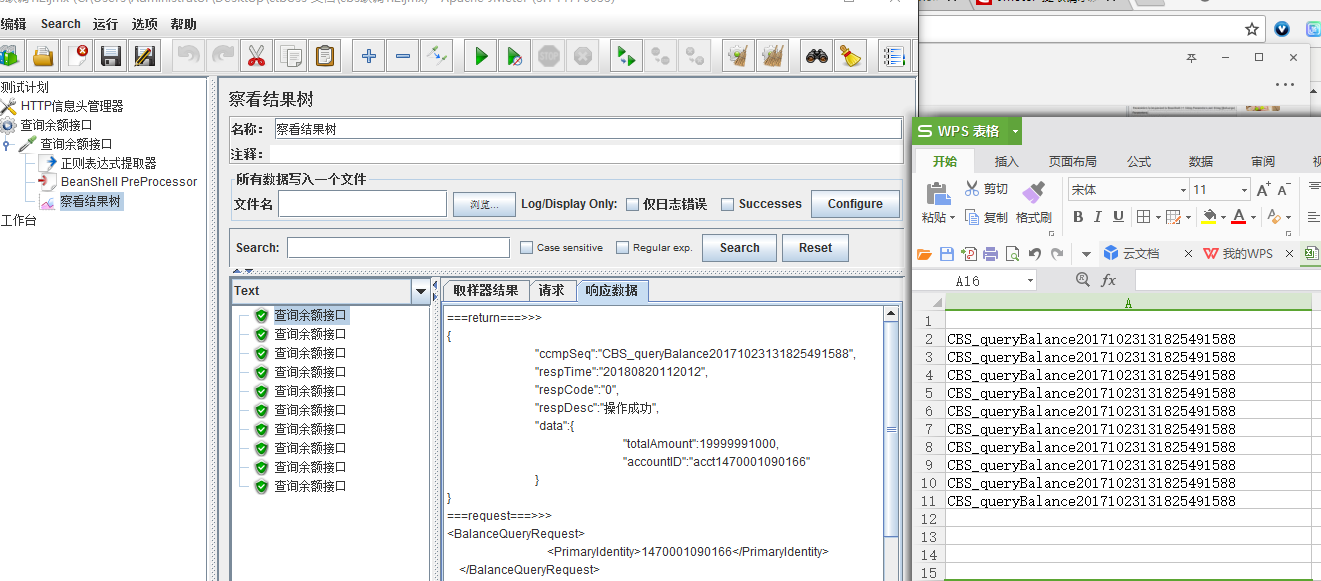Toggle Bold formatting in WPS ribbon
The image size is (1321, 581).
click(1077, 217)
